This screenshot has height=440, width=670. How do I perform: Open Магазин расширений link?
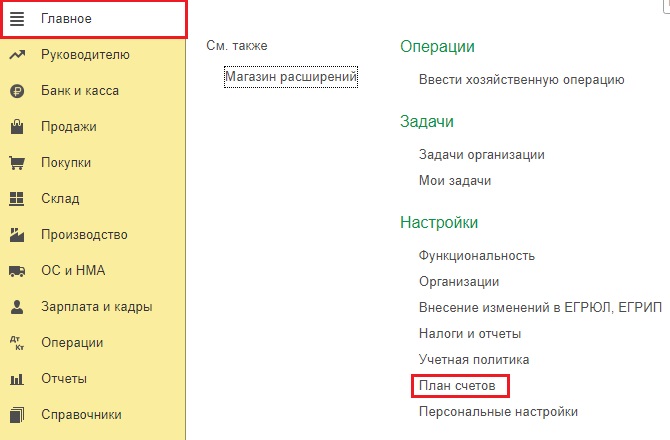[x=291, y=77]
